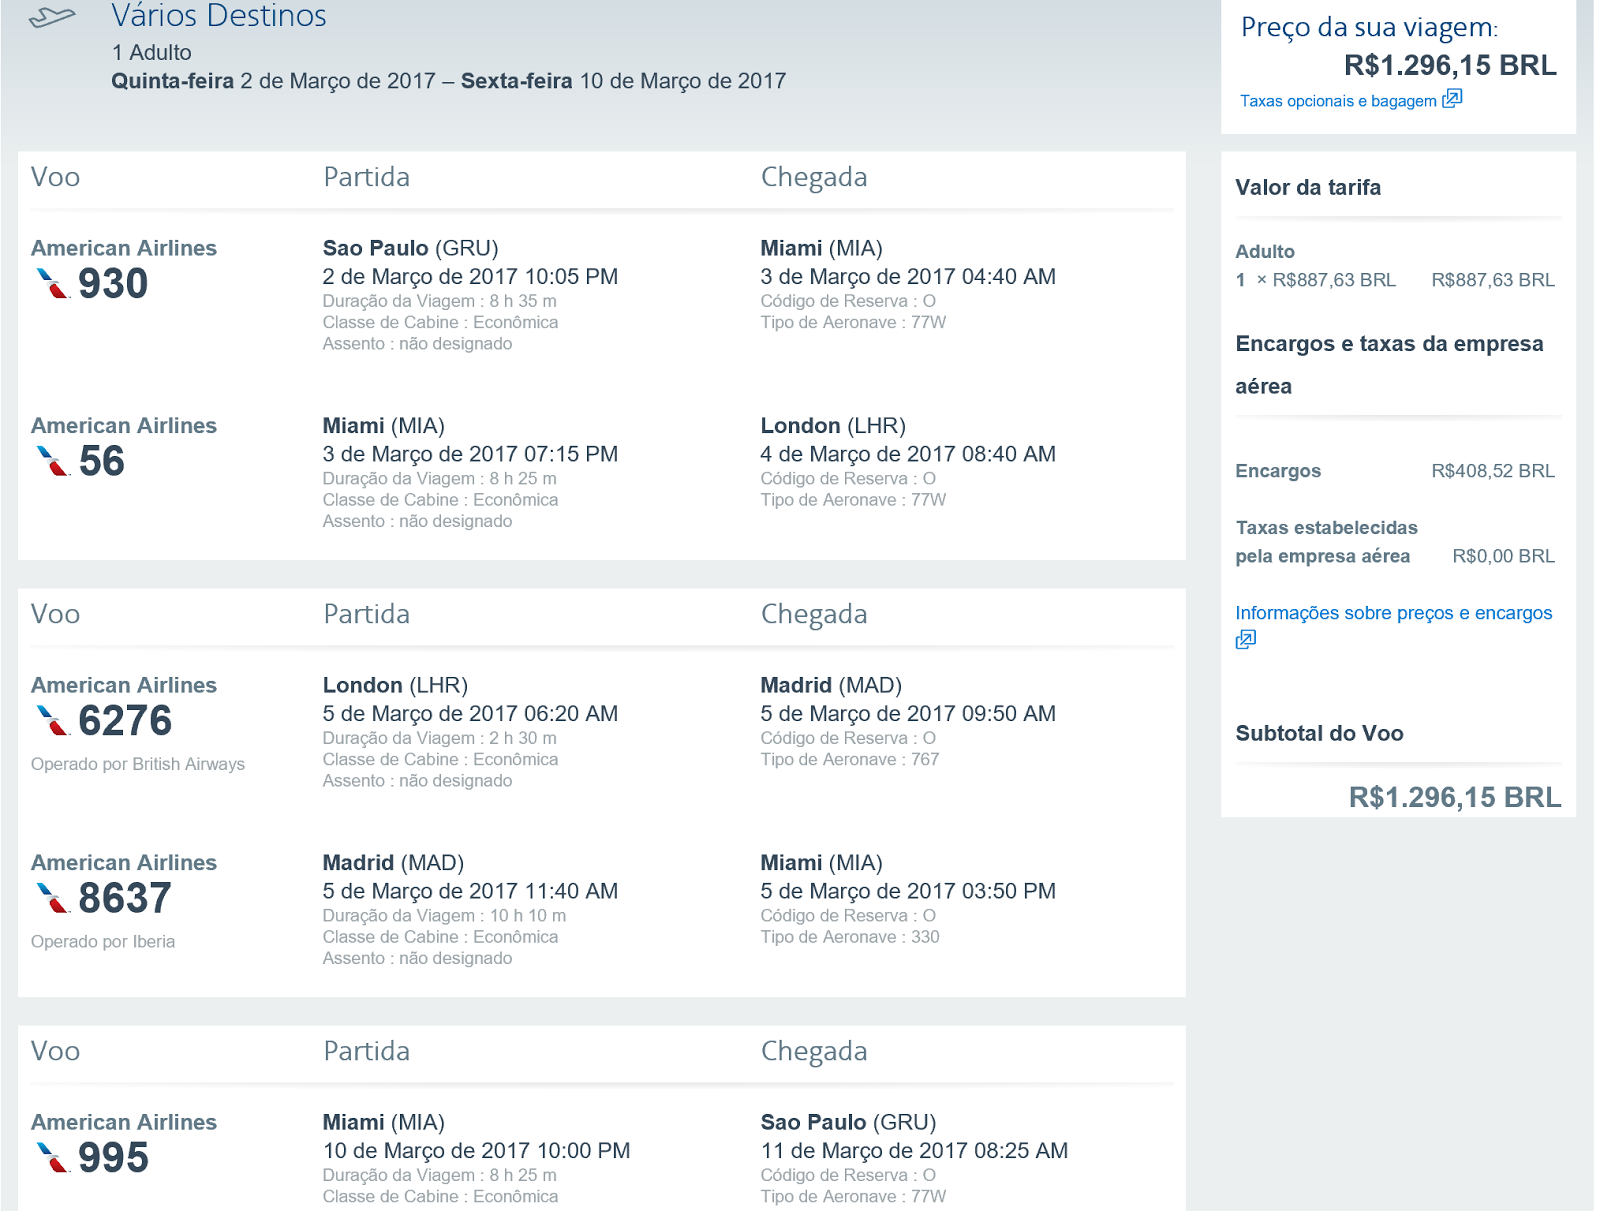
Task: Click Madrid (MAD) departure of flight 8637
Action: pyautogui.click(x=393, y=863)
